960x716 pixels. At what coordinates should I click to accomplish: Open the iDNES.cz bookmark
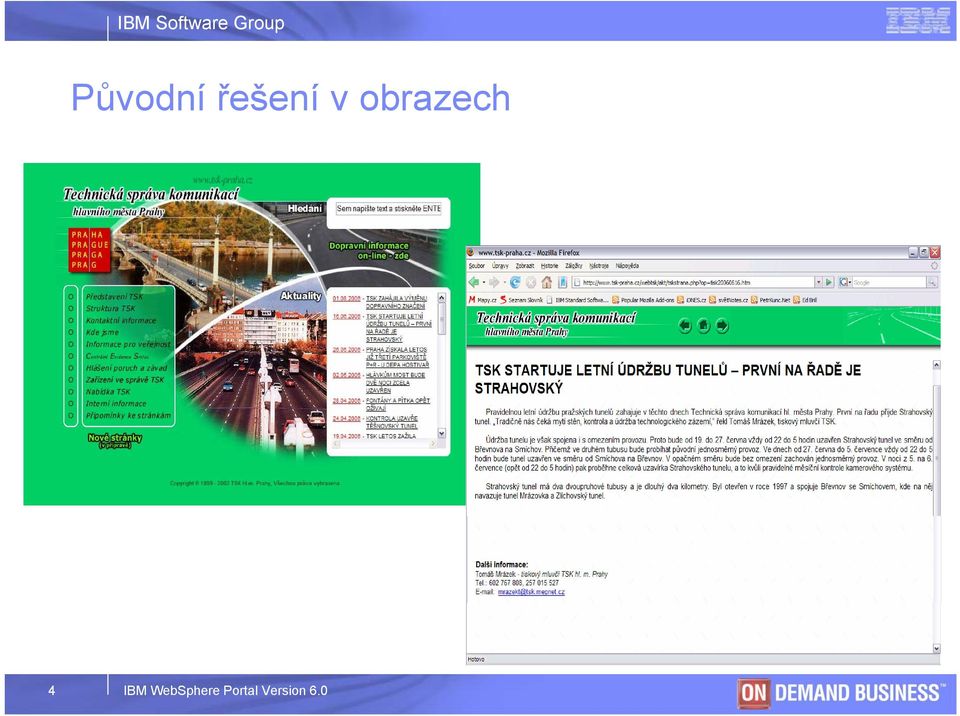pos(691,300)
